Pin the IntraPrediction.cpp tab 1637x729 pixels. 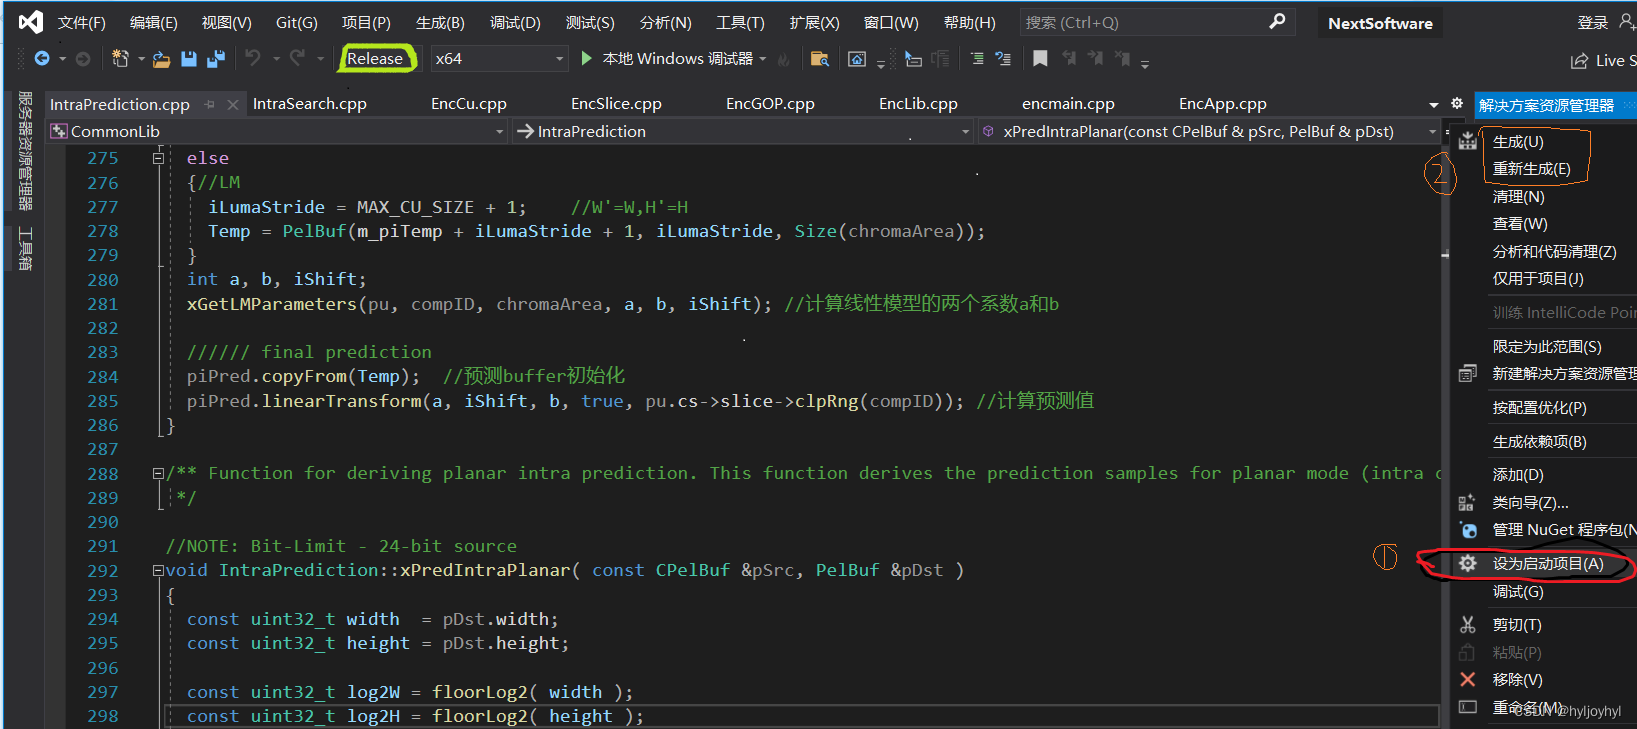(x=210, y=104)
